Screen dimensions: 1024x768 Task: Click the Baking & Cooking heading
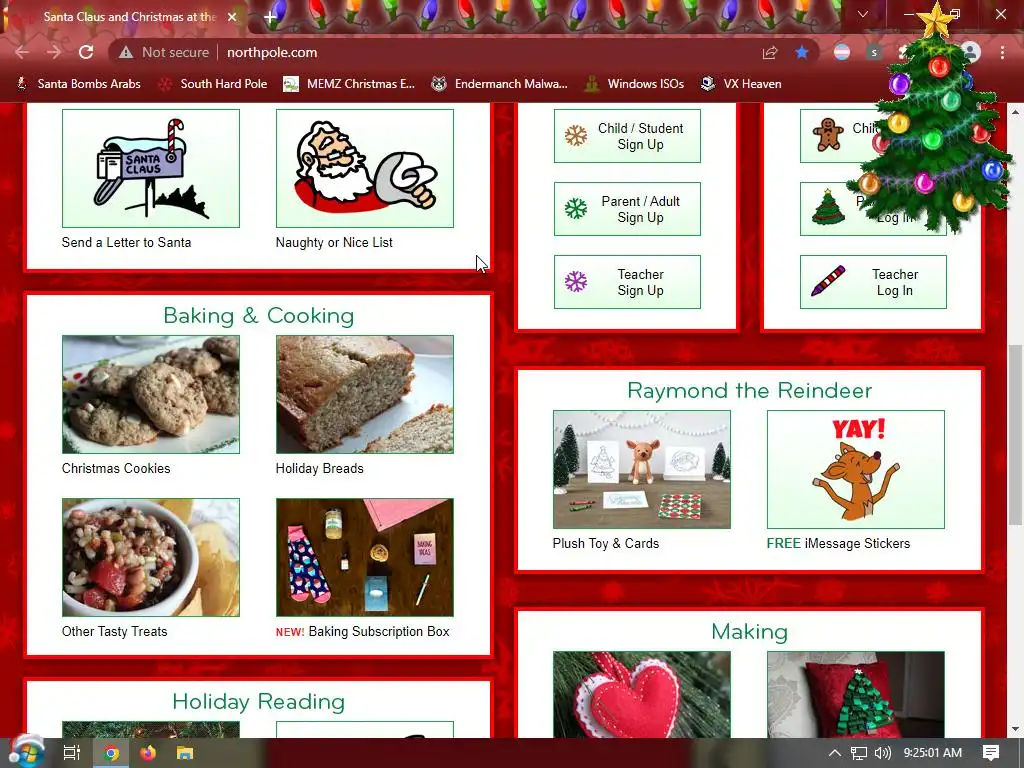tap(259, 315)
